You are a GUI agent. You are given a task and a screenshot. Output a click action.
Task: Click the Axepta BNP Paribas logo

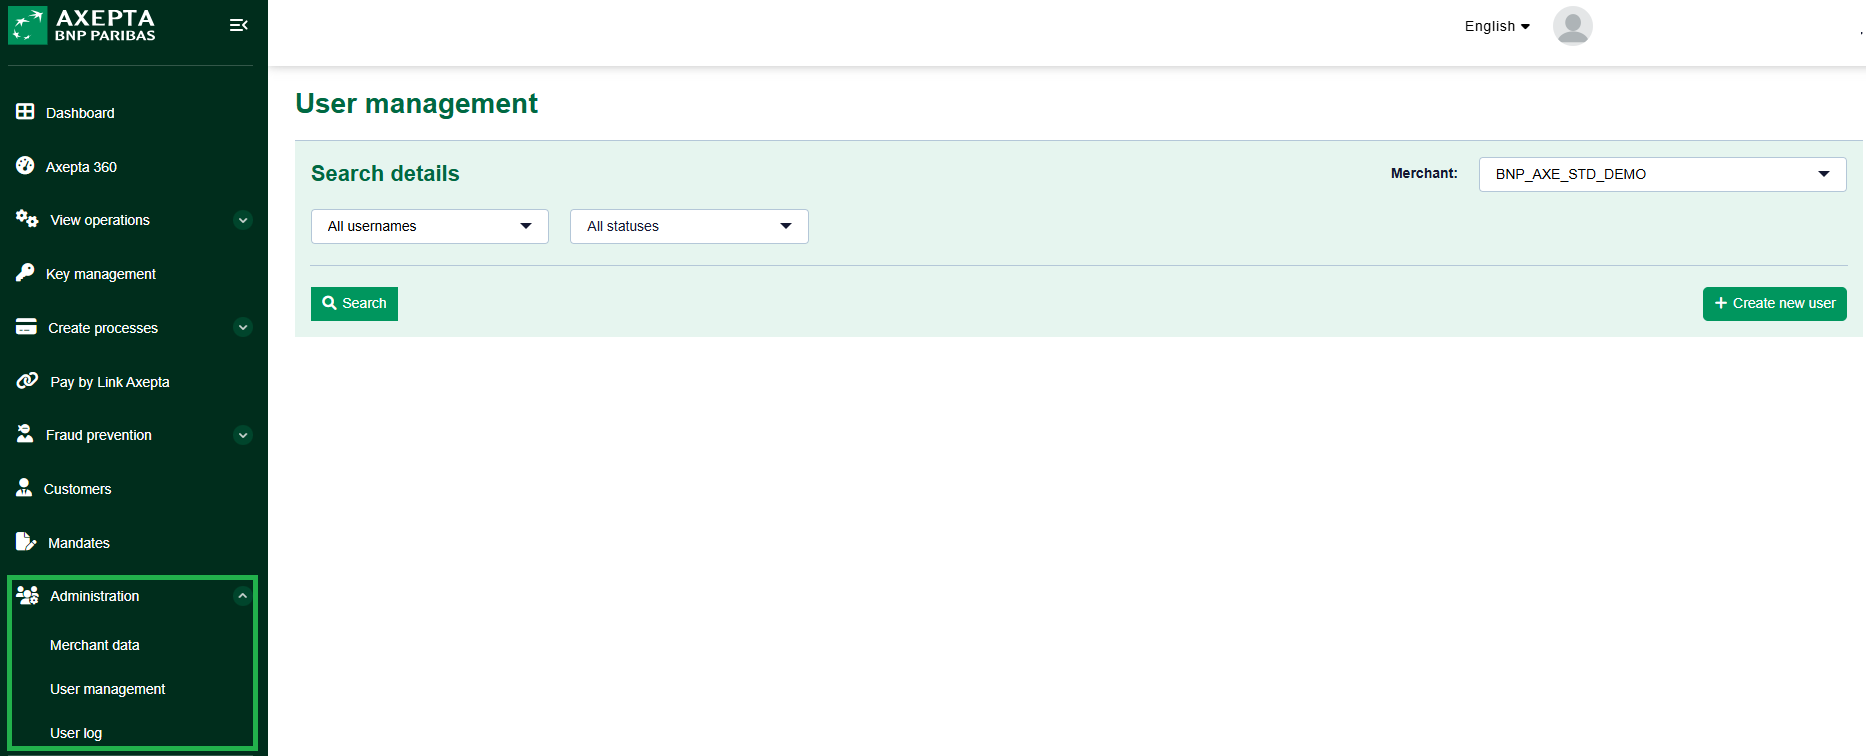click(82, 26)
